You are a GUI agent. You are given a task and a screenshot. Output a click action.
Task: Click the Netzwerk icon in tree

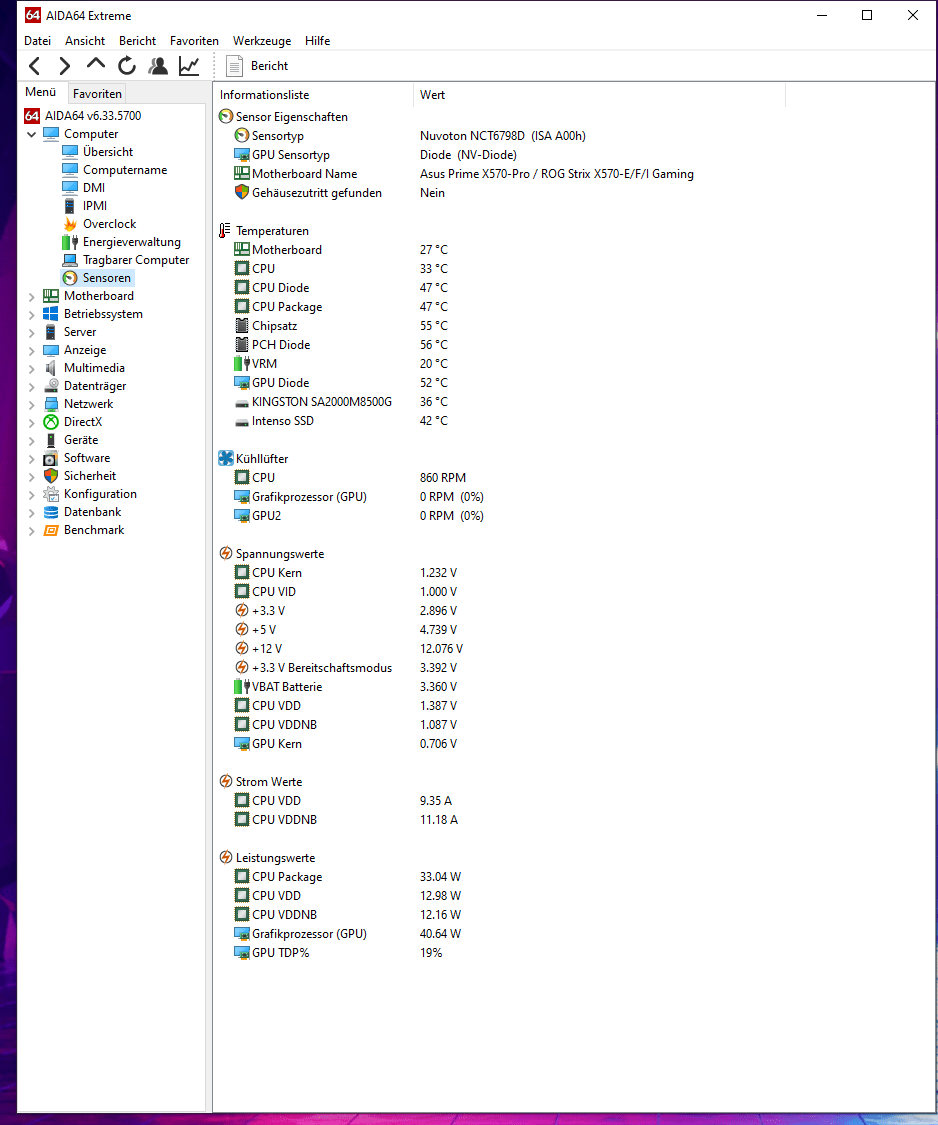[51, 403]
